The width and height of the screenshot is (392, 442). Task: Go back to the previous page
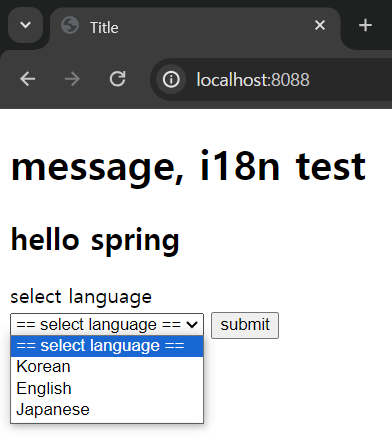tap(28, 79)
